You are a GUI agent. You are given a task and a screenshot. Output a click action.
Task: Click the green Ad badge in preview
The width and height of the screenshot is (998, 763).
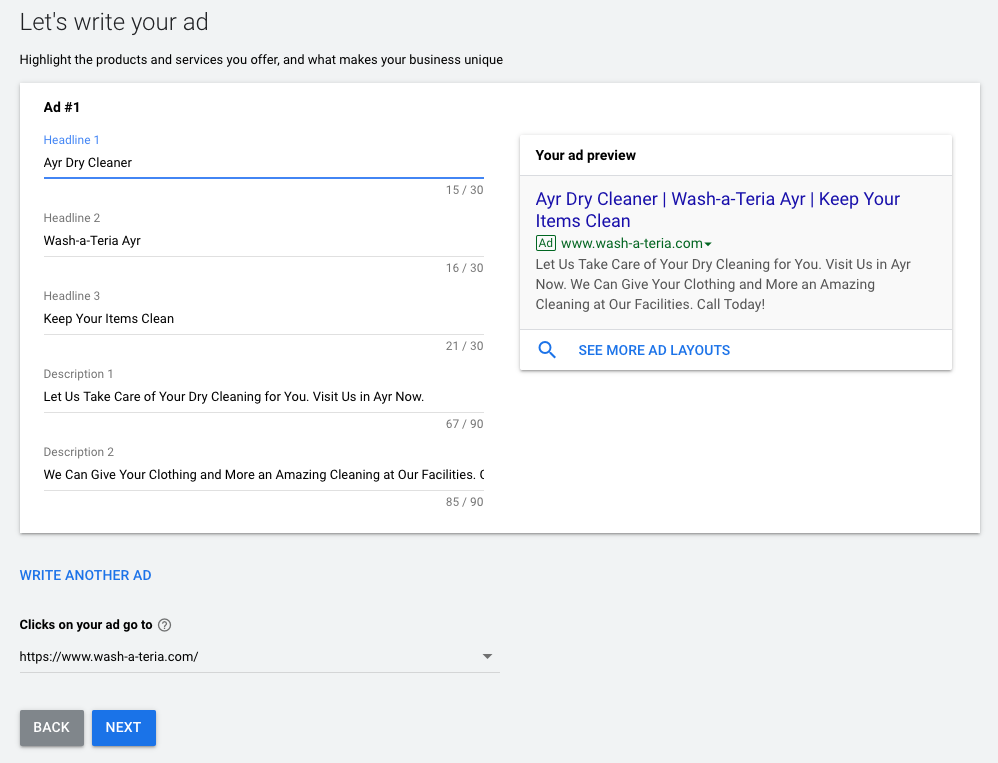546,243
